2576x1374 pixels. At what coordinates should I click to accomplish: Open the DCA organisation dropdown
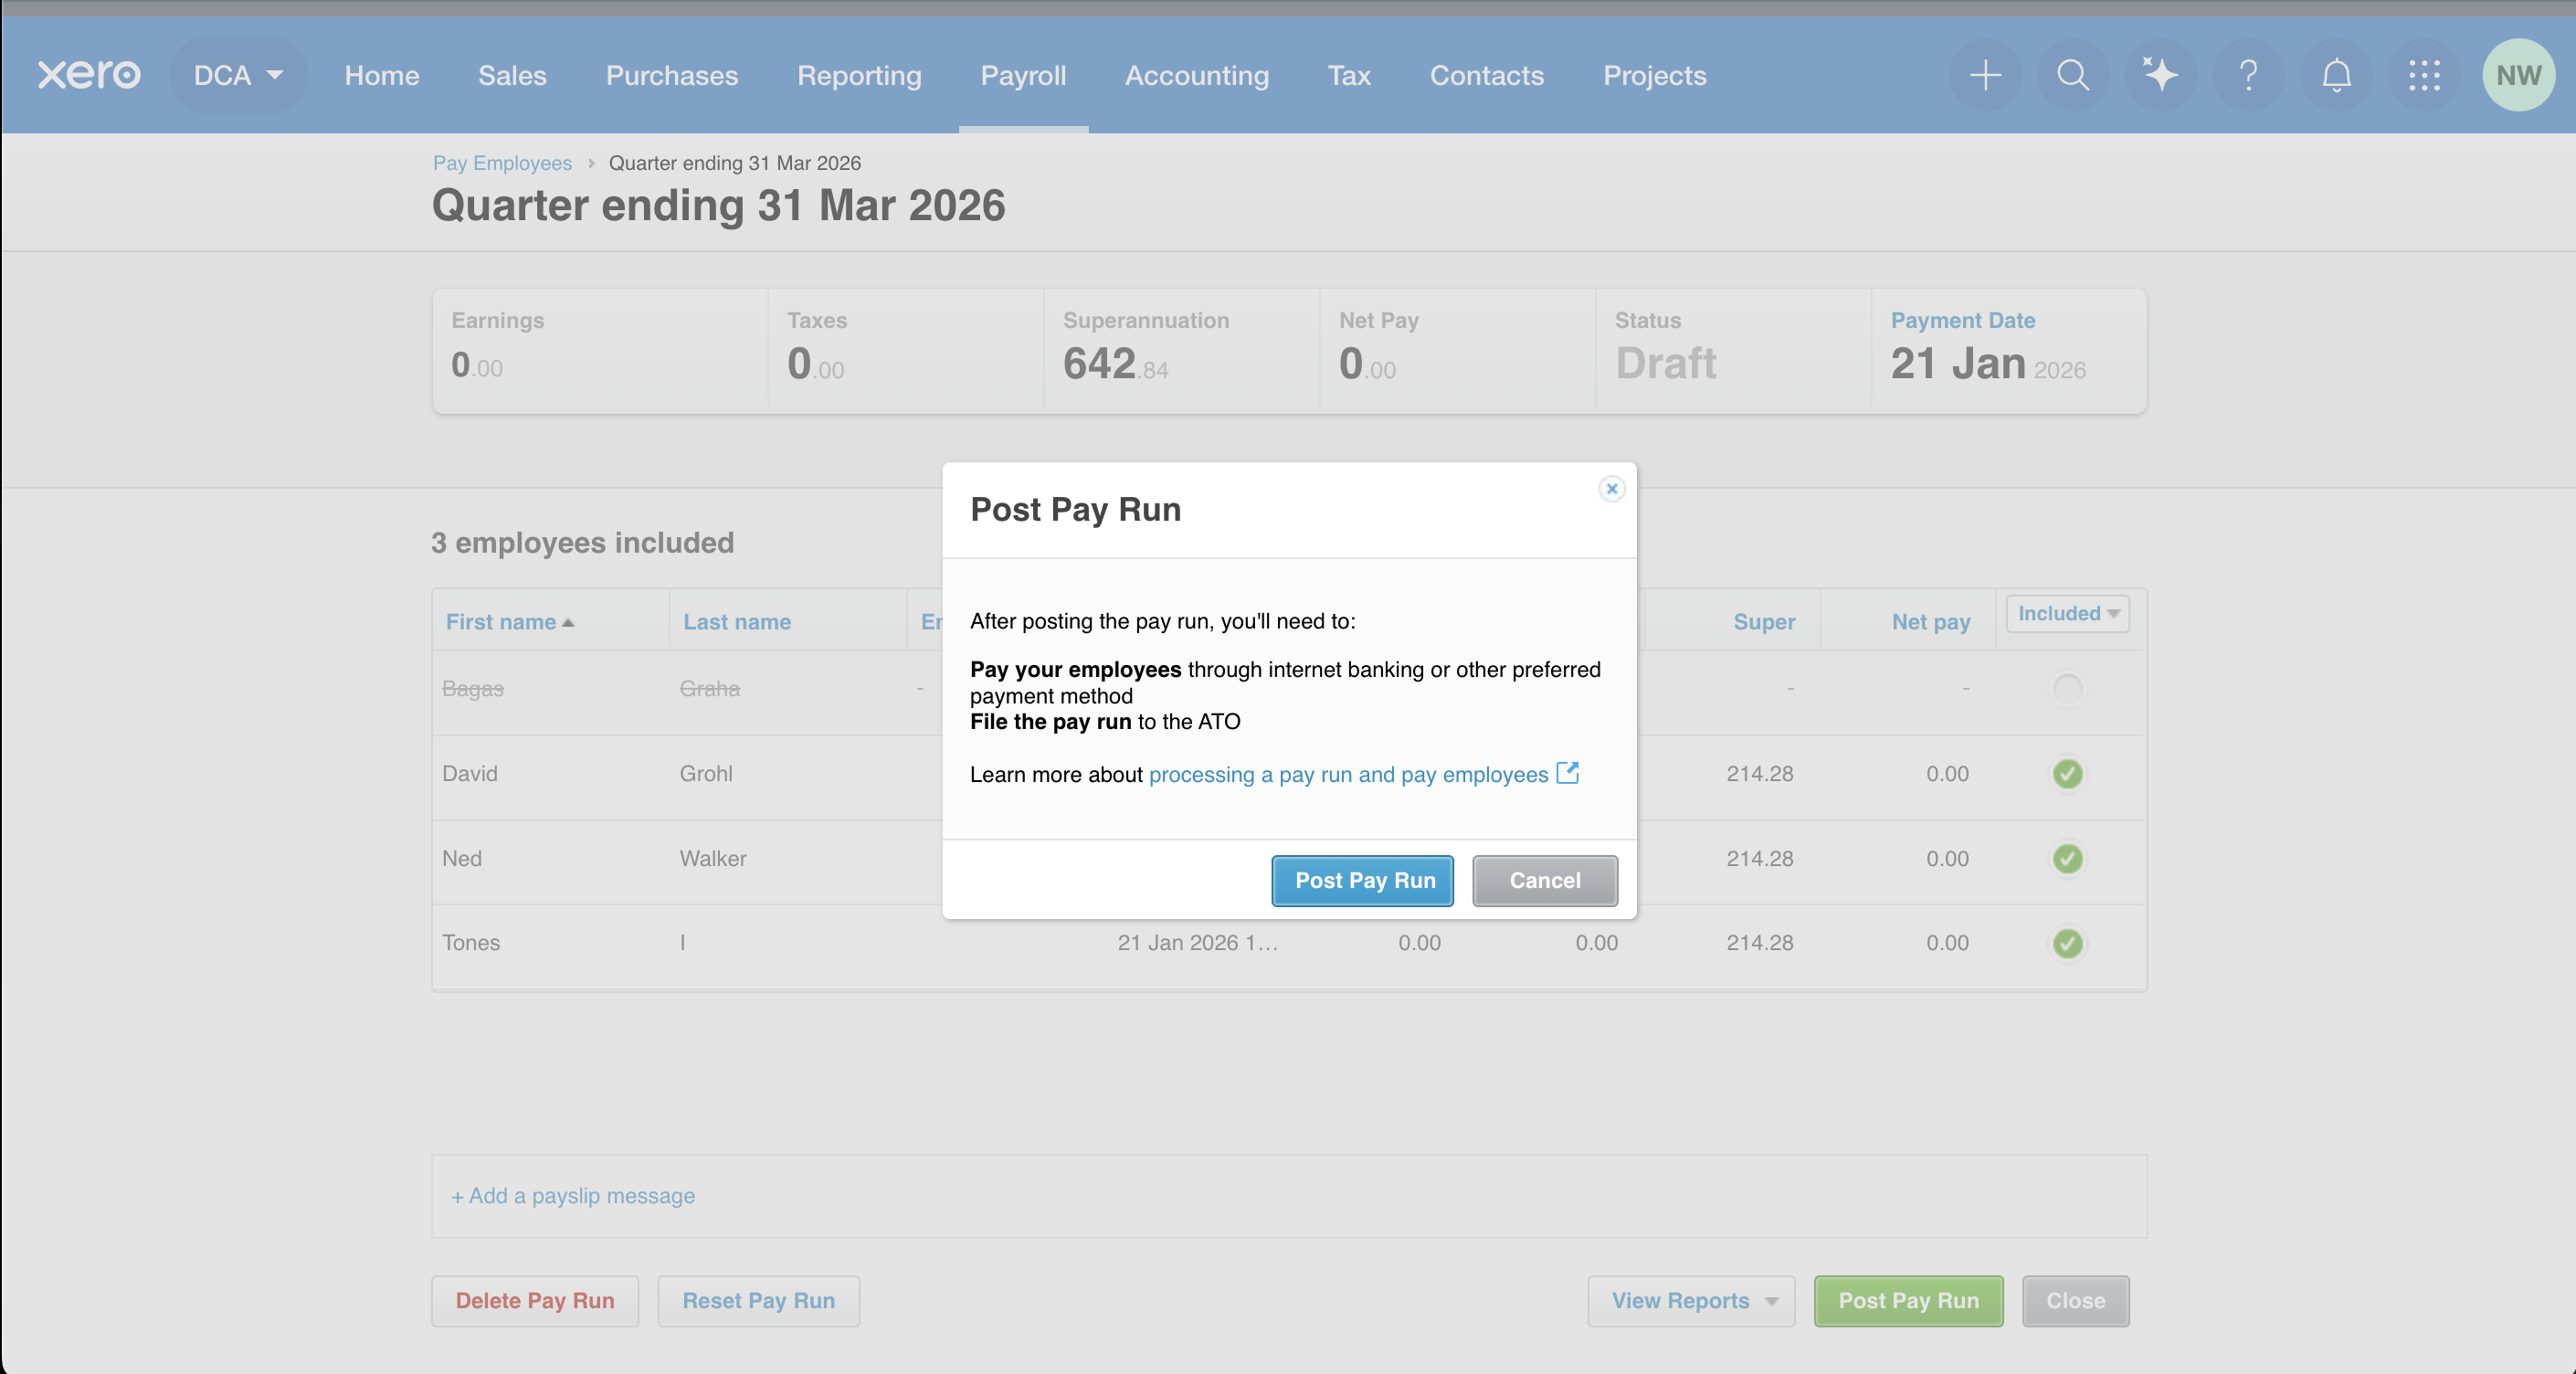pos(238,75)
